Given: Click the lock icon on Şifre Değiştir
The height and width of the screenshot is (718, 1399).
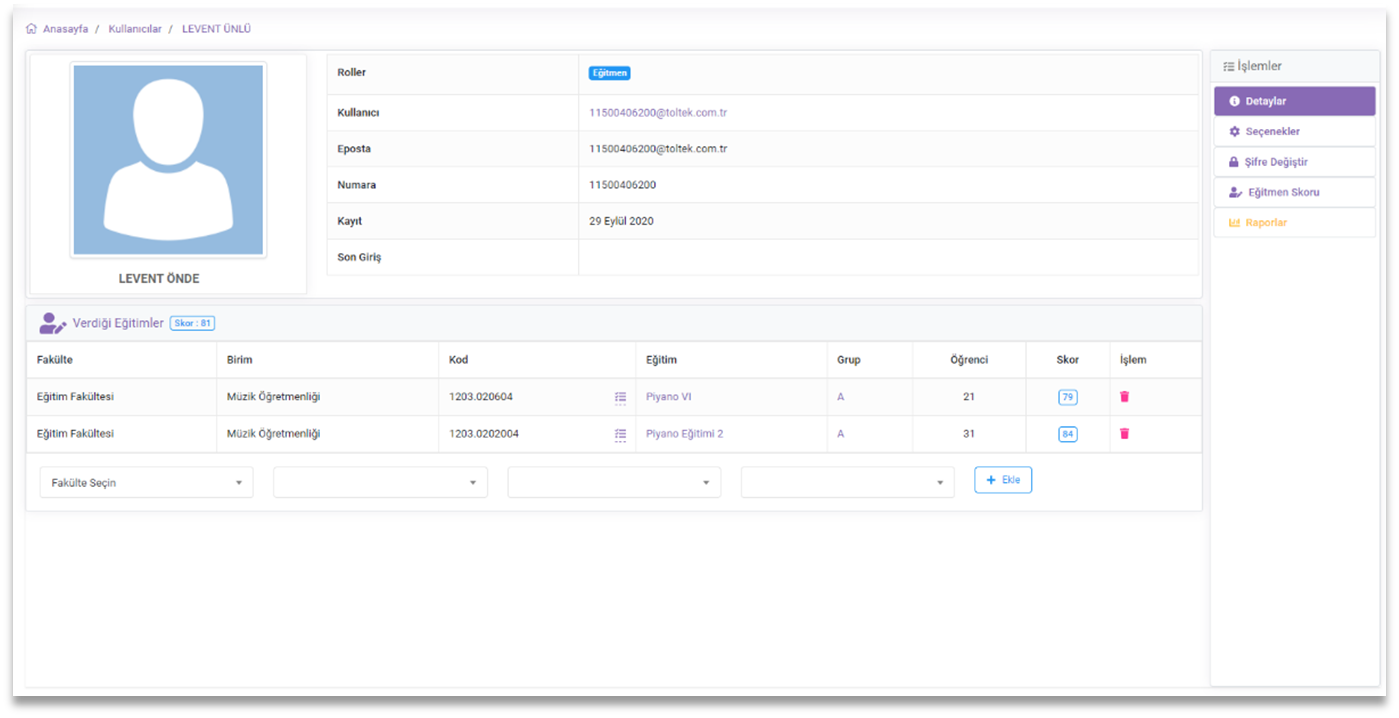Looking at the screenshot, I should point(1232,161).
